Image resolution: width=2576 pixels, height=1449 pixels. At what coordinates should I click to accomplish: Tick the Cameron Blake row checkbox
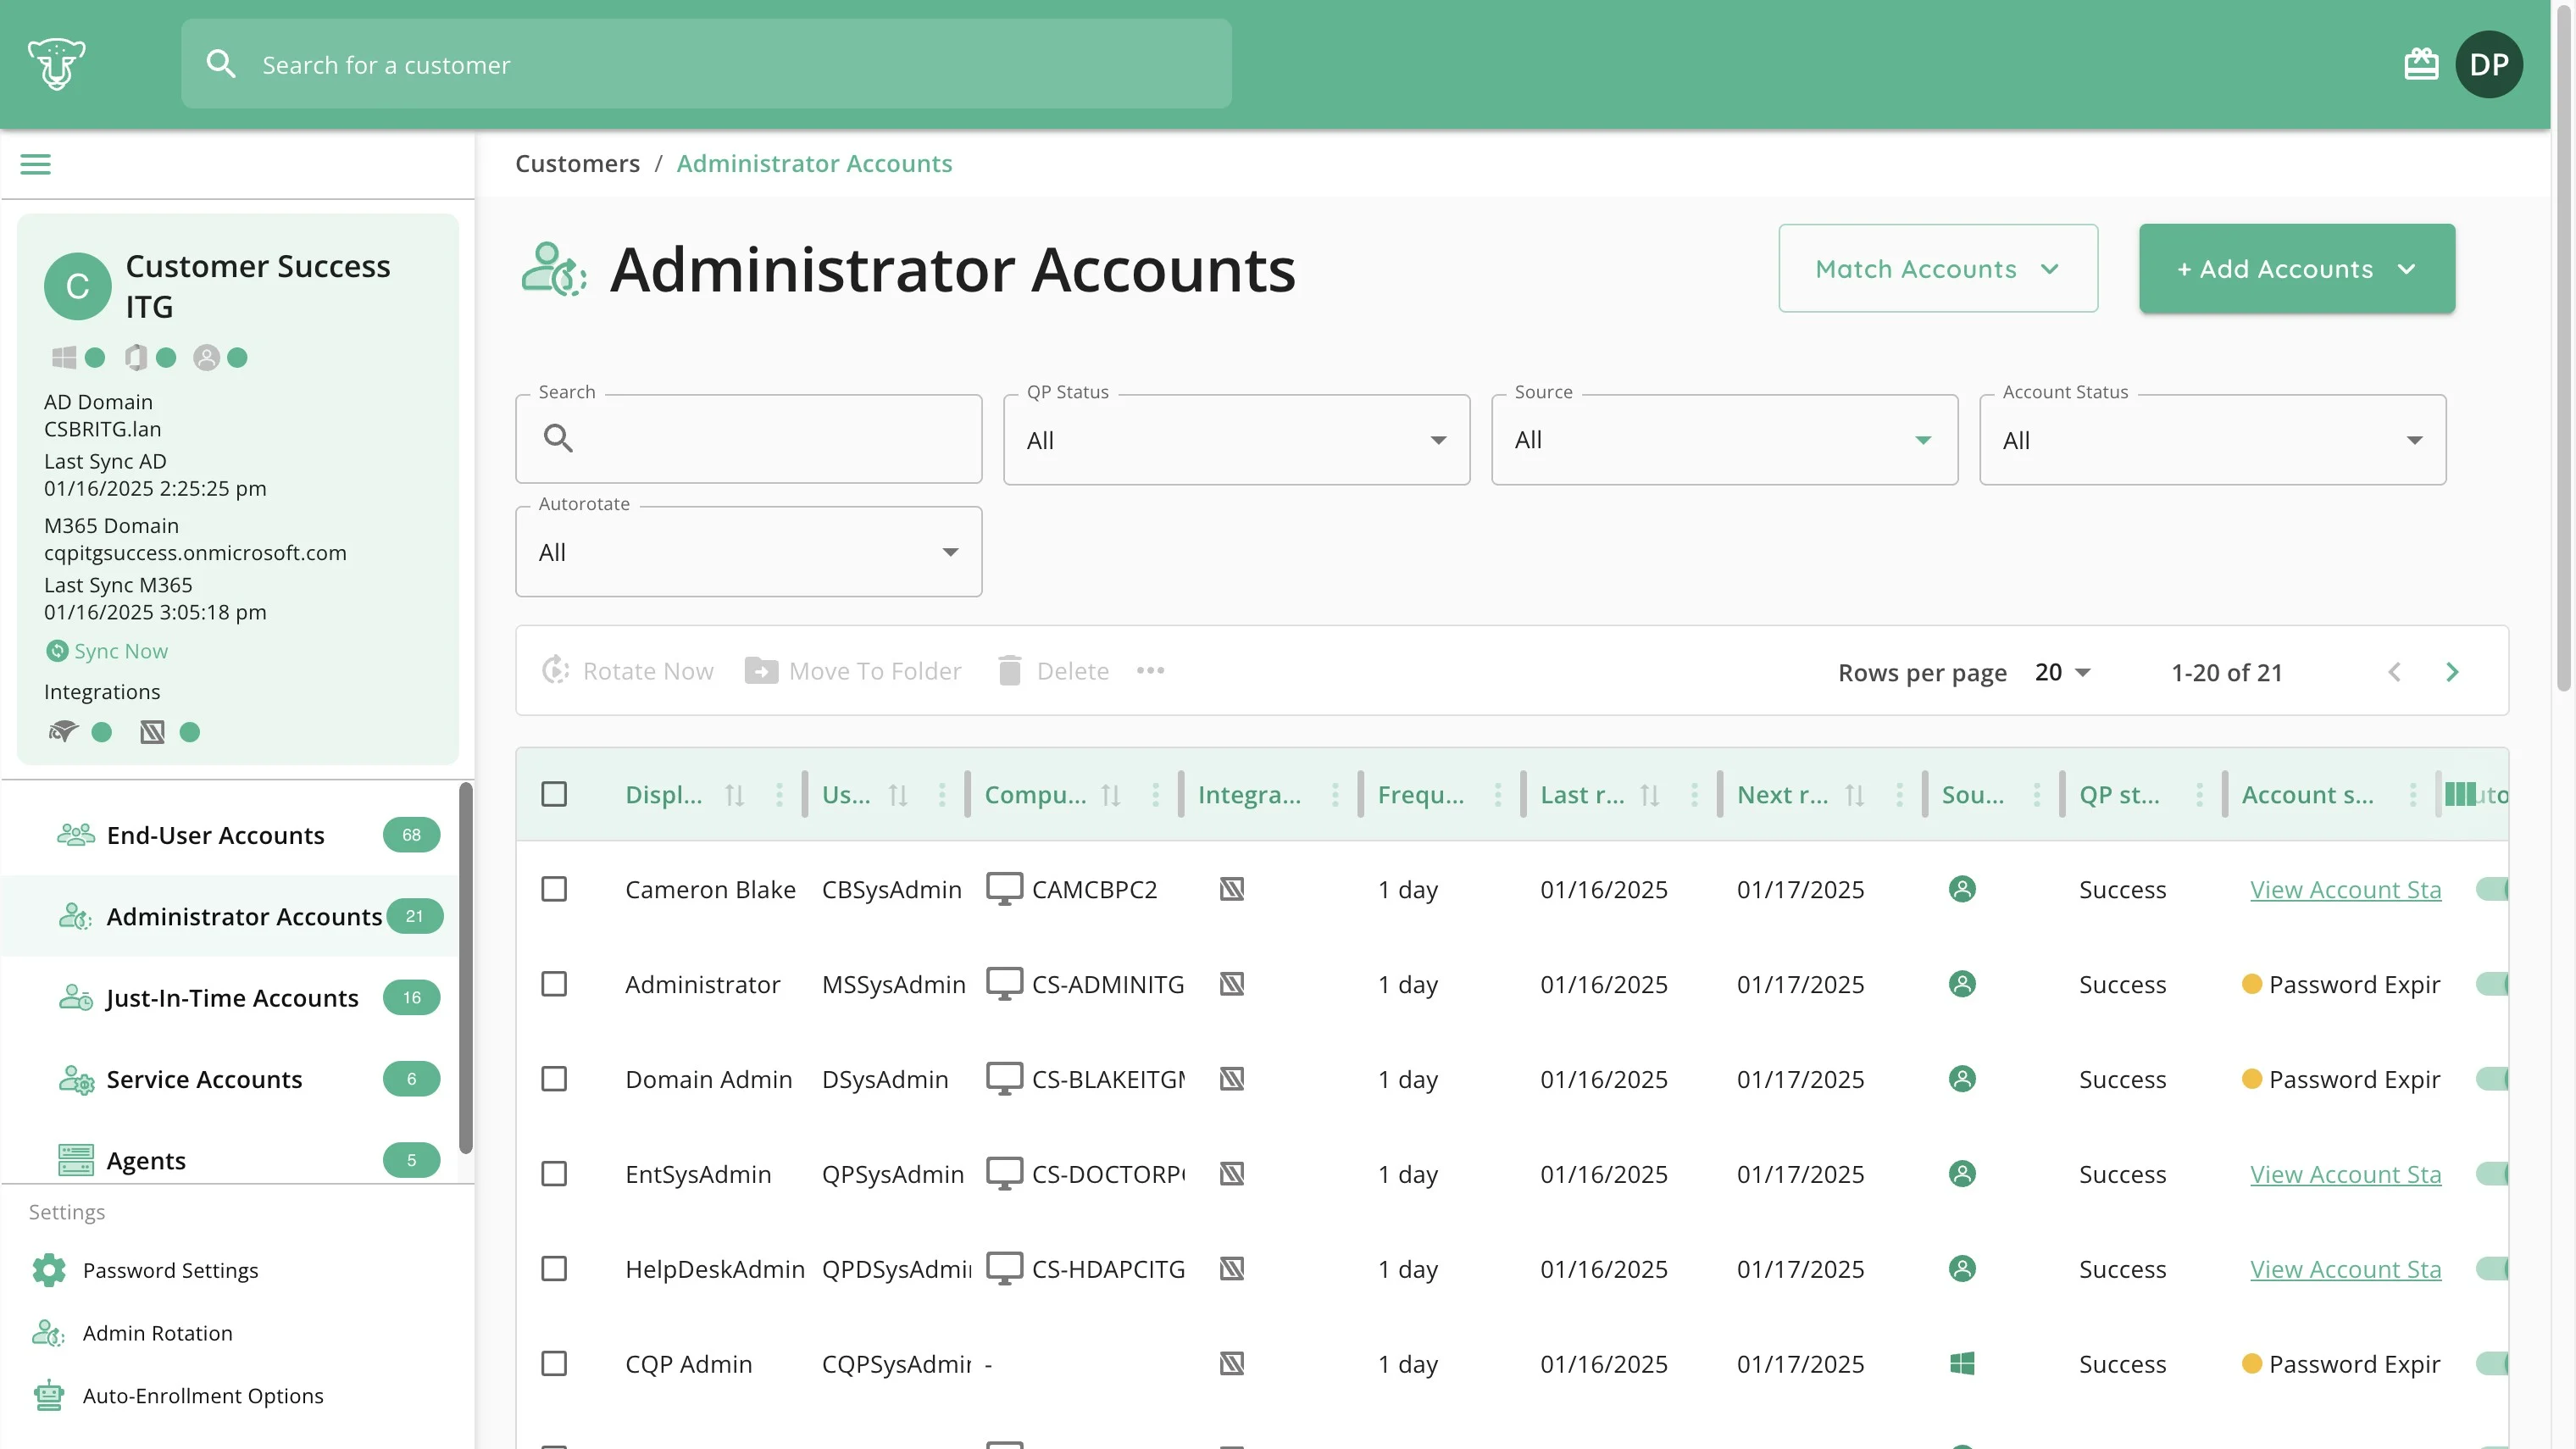554,889
